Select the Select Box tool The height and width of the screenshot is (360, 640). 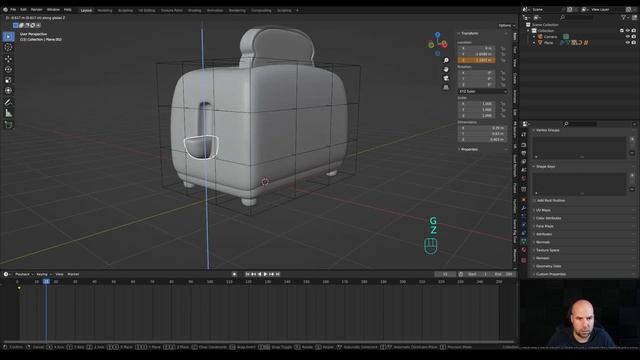pos(8,37)
